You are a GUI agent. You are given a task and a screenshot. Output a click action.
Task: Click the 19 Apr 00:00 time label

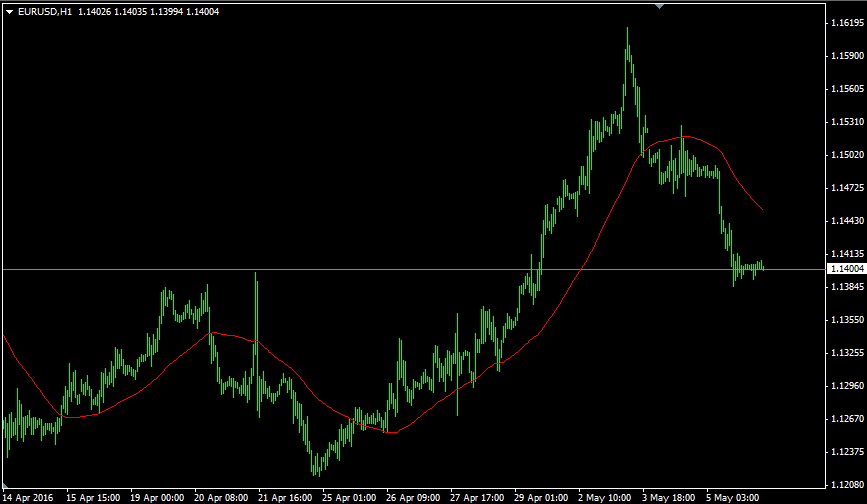(x=157, y=497)
